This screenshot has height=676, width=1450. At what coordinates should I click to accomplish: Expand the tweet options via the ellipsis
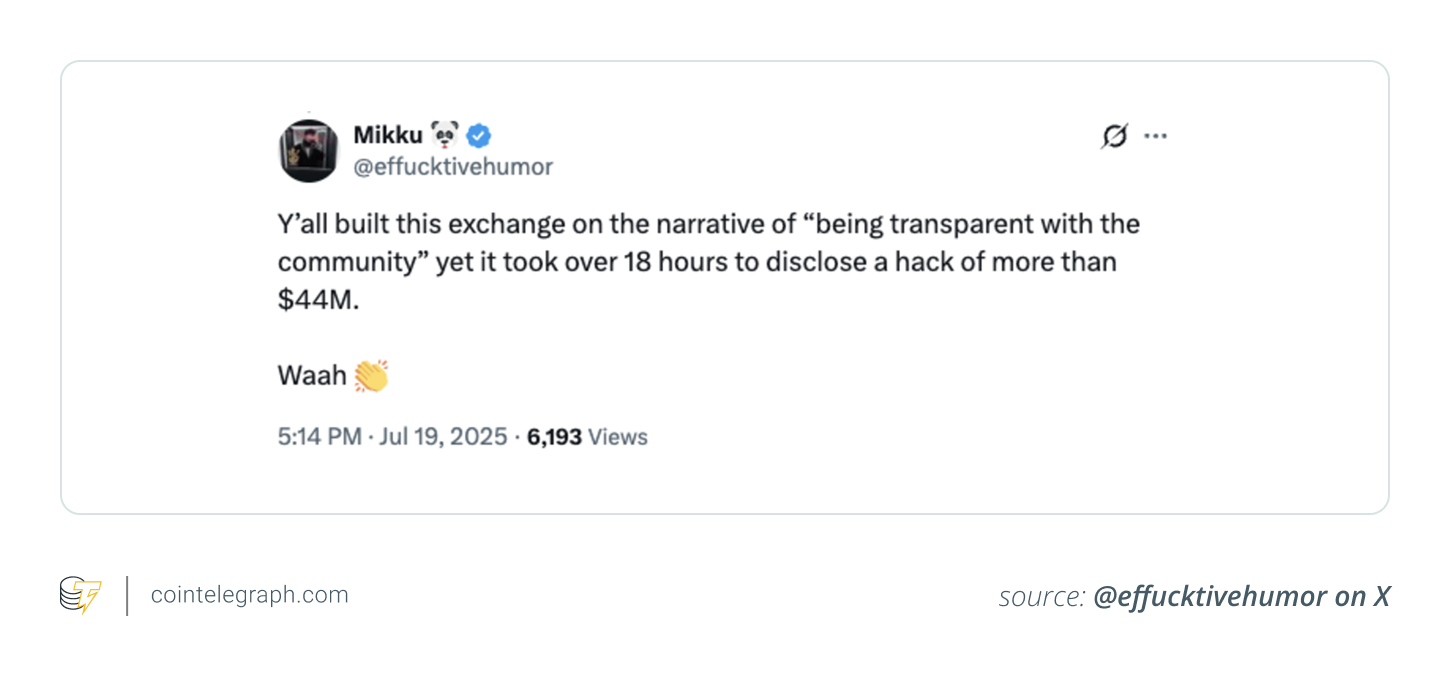click(1156, 134)
